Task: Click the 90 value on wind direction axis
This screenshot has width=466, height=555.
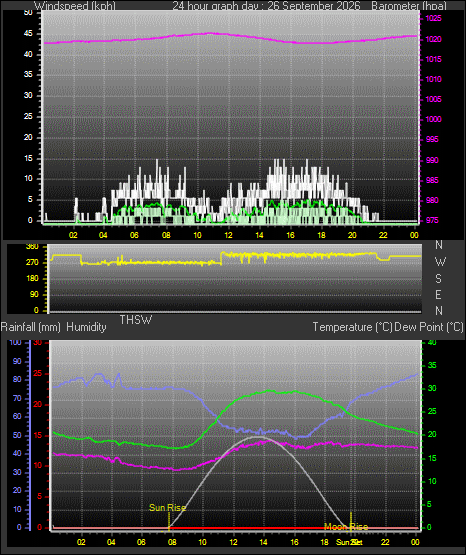Action: pyautogui.click(x=34, y=294)
